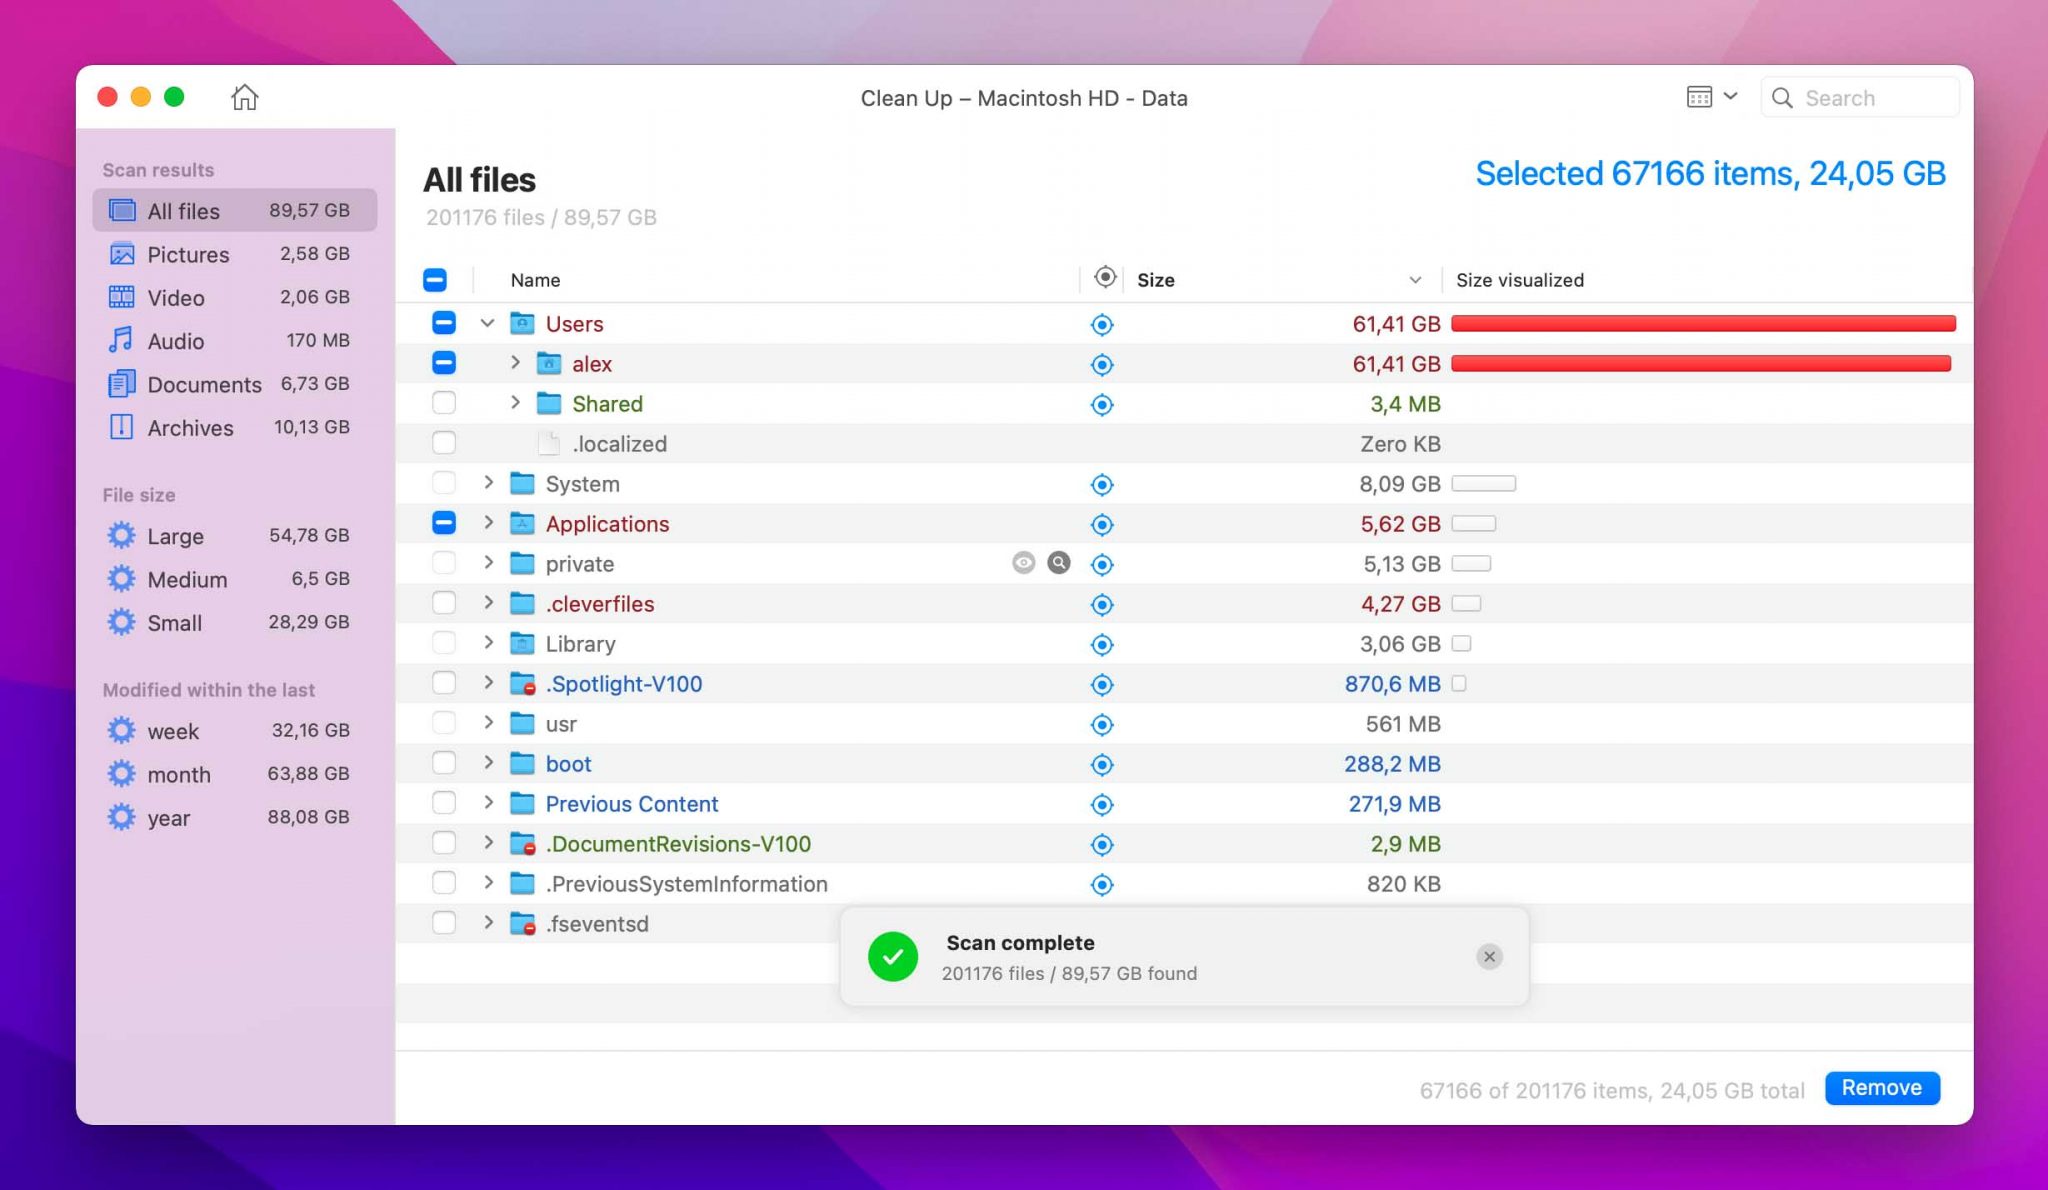Click target icon for .cleverfiles row
The width and height of the screenshot is (2048, 1190).
tap(1101, 604)
